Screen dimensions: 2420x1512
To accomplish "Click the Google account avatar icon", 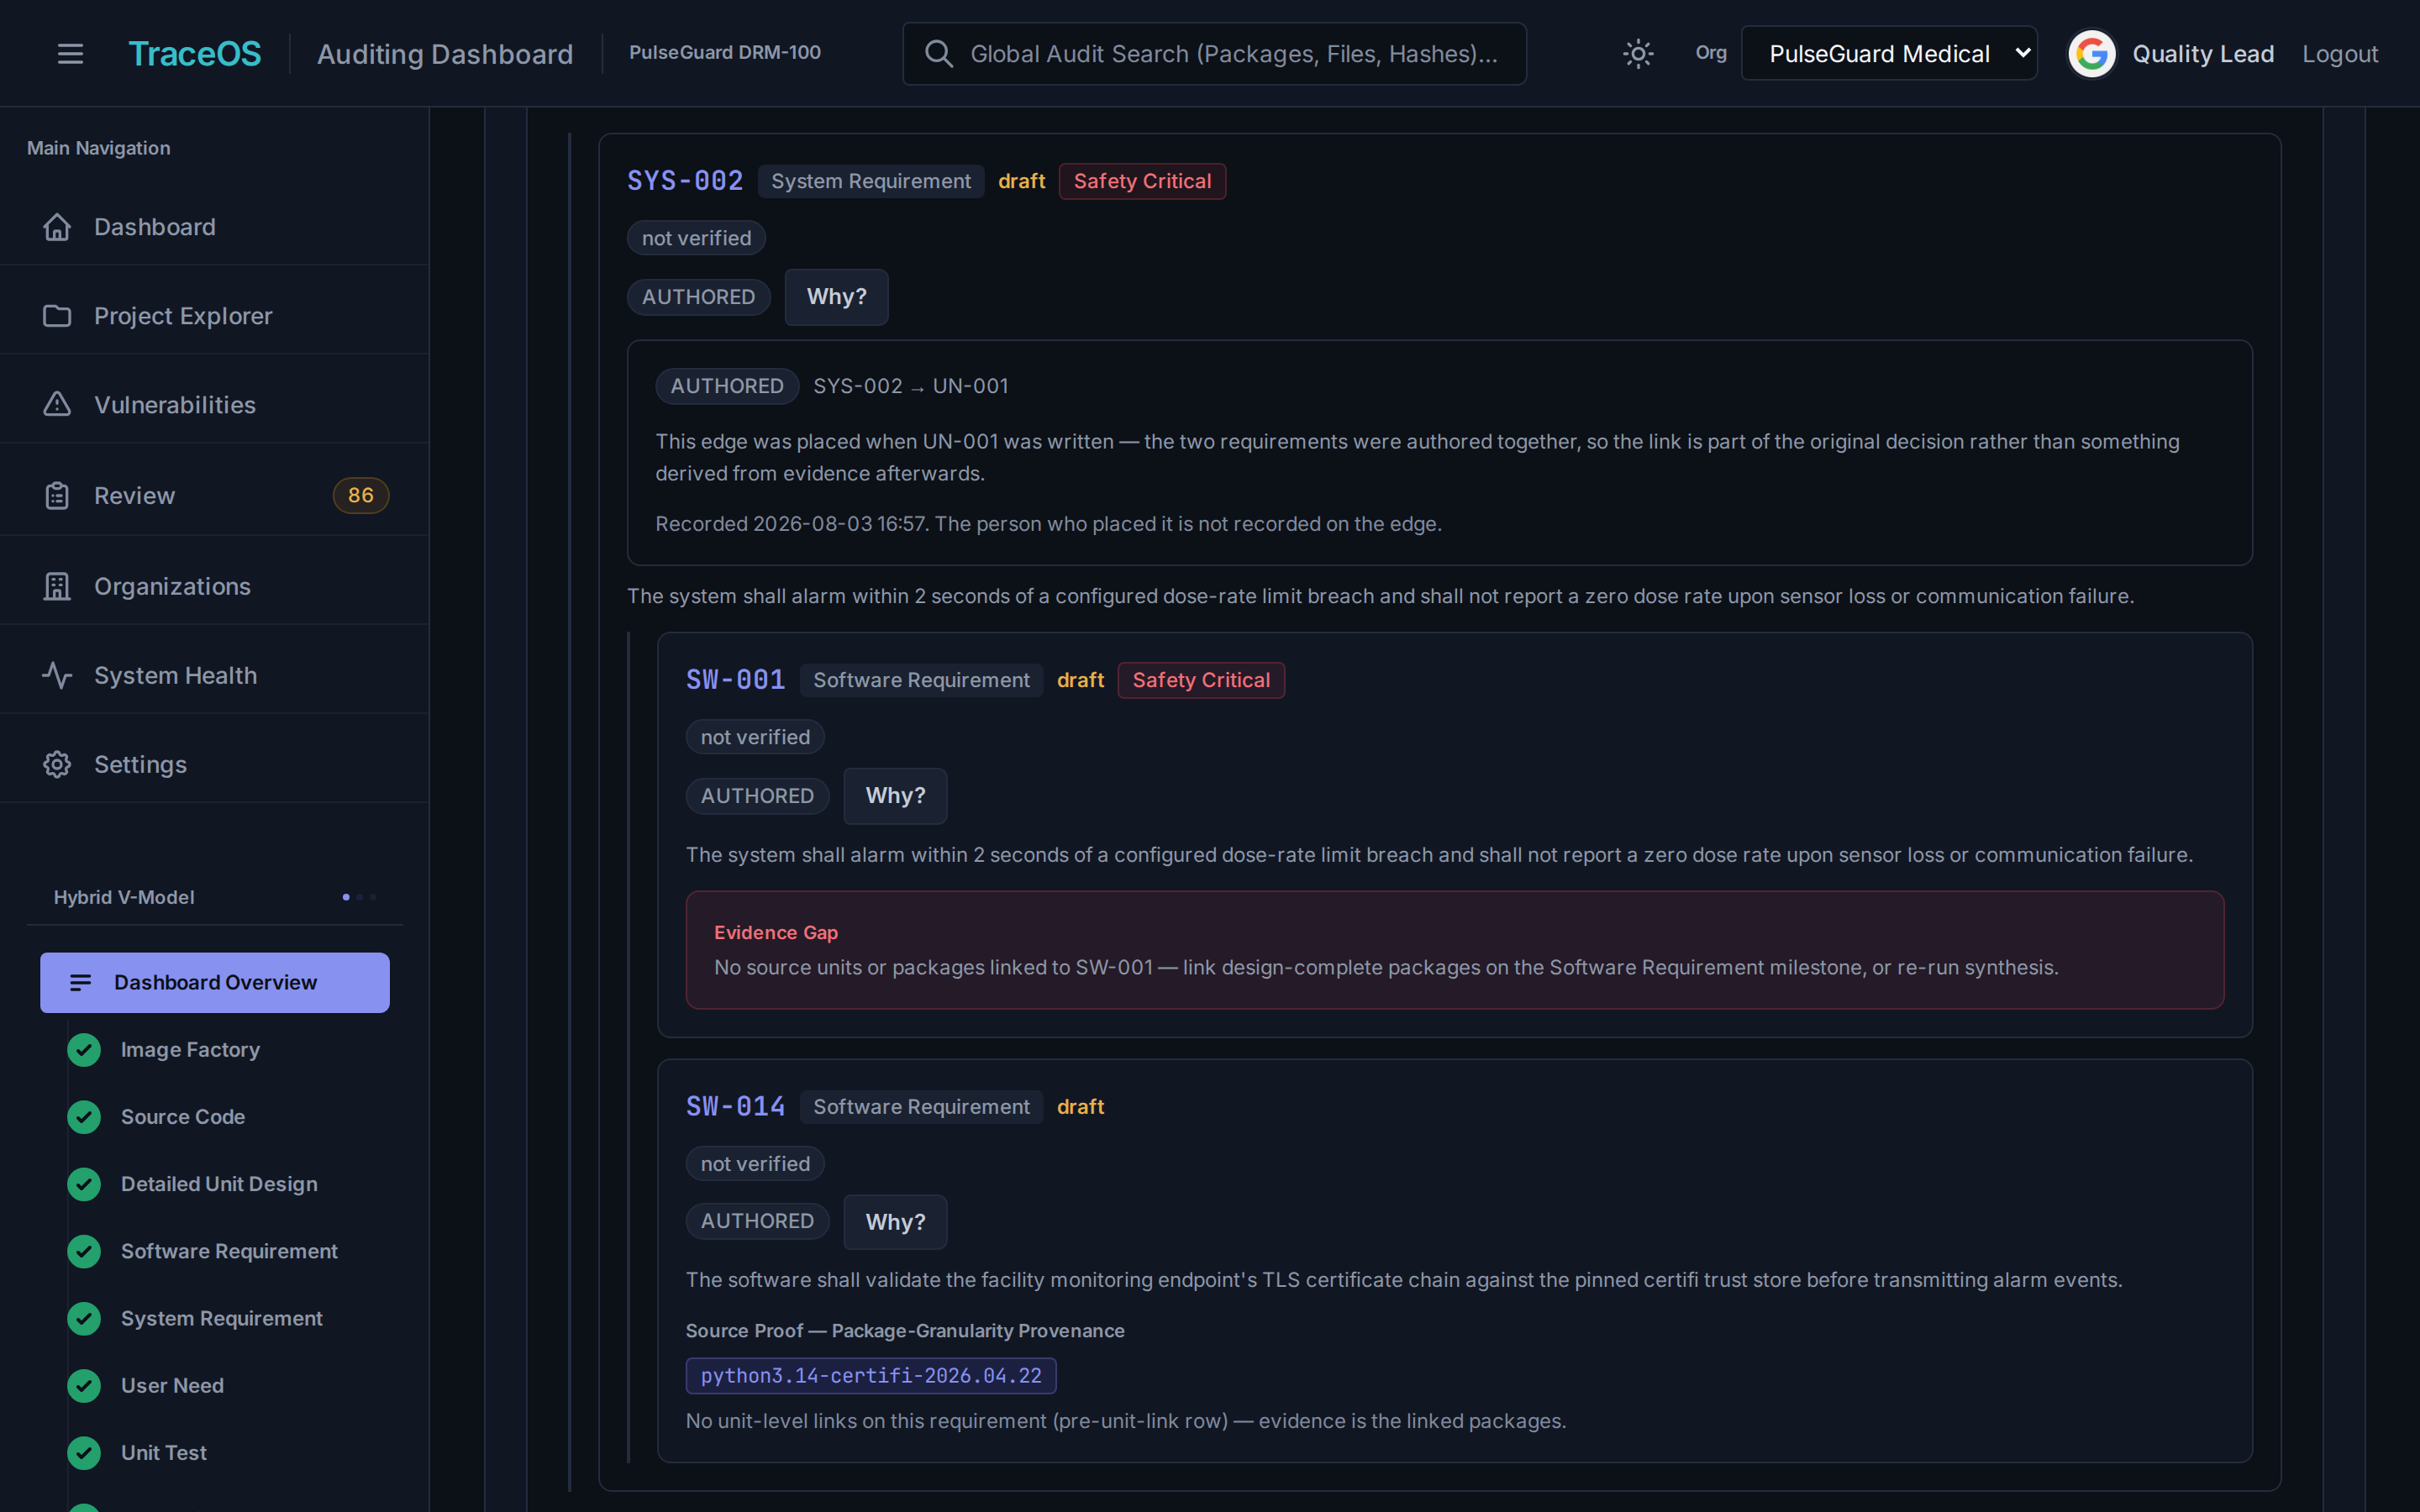I will pos(2092,54).
